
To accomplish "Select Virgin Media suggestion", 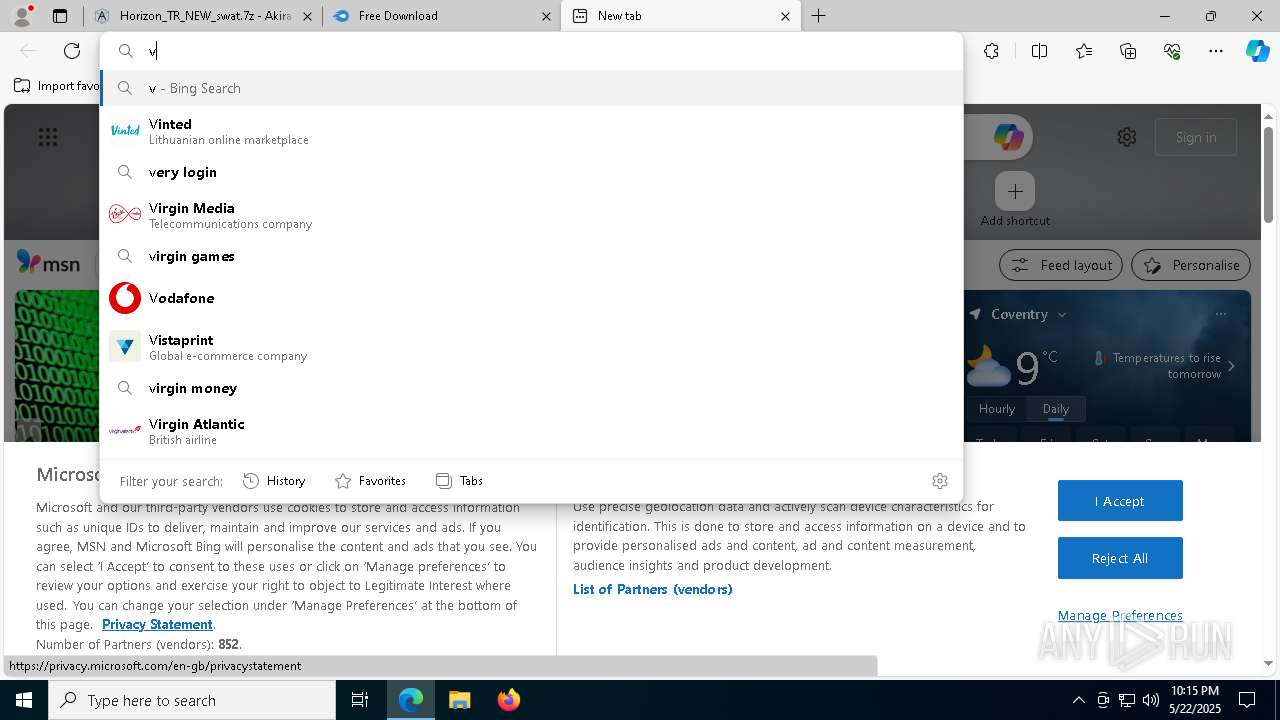I will pyautogui.click(x=531, y=215).
